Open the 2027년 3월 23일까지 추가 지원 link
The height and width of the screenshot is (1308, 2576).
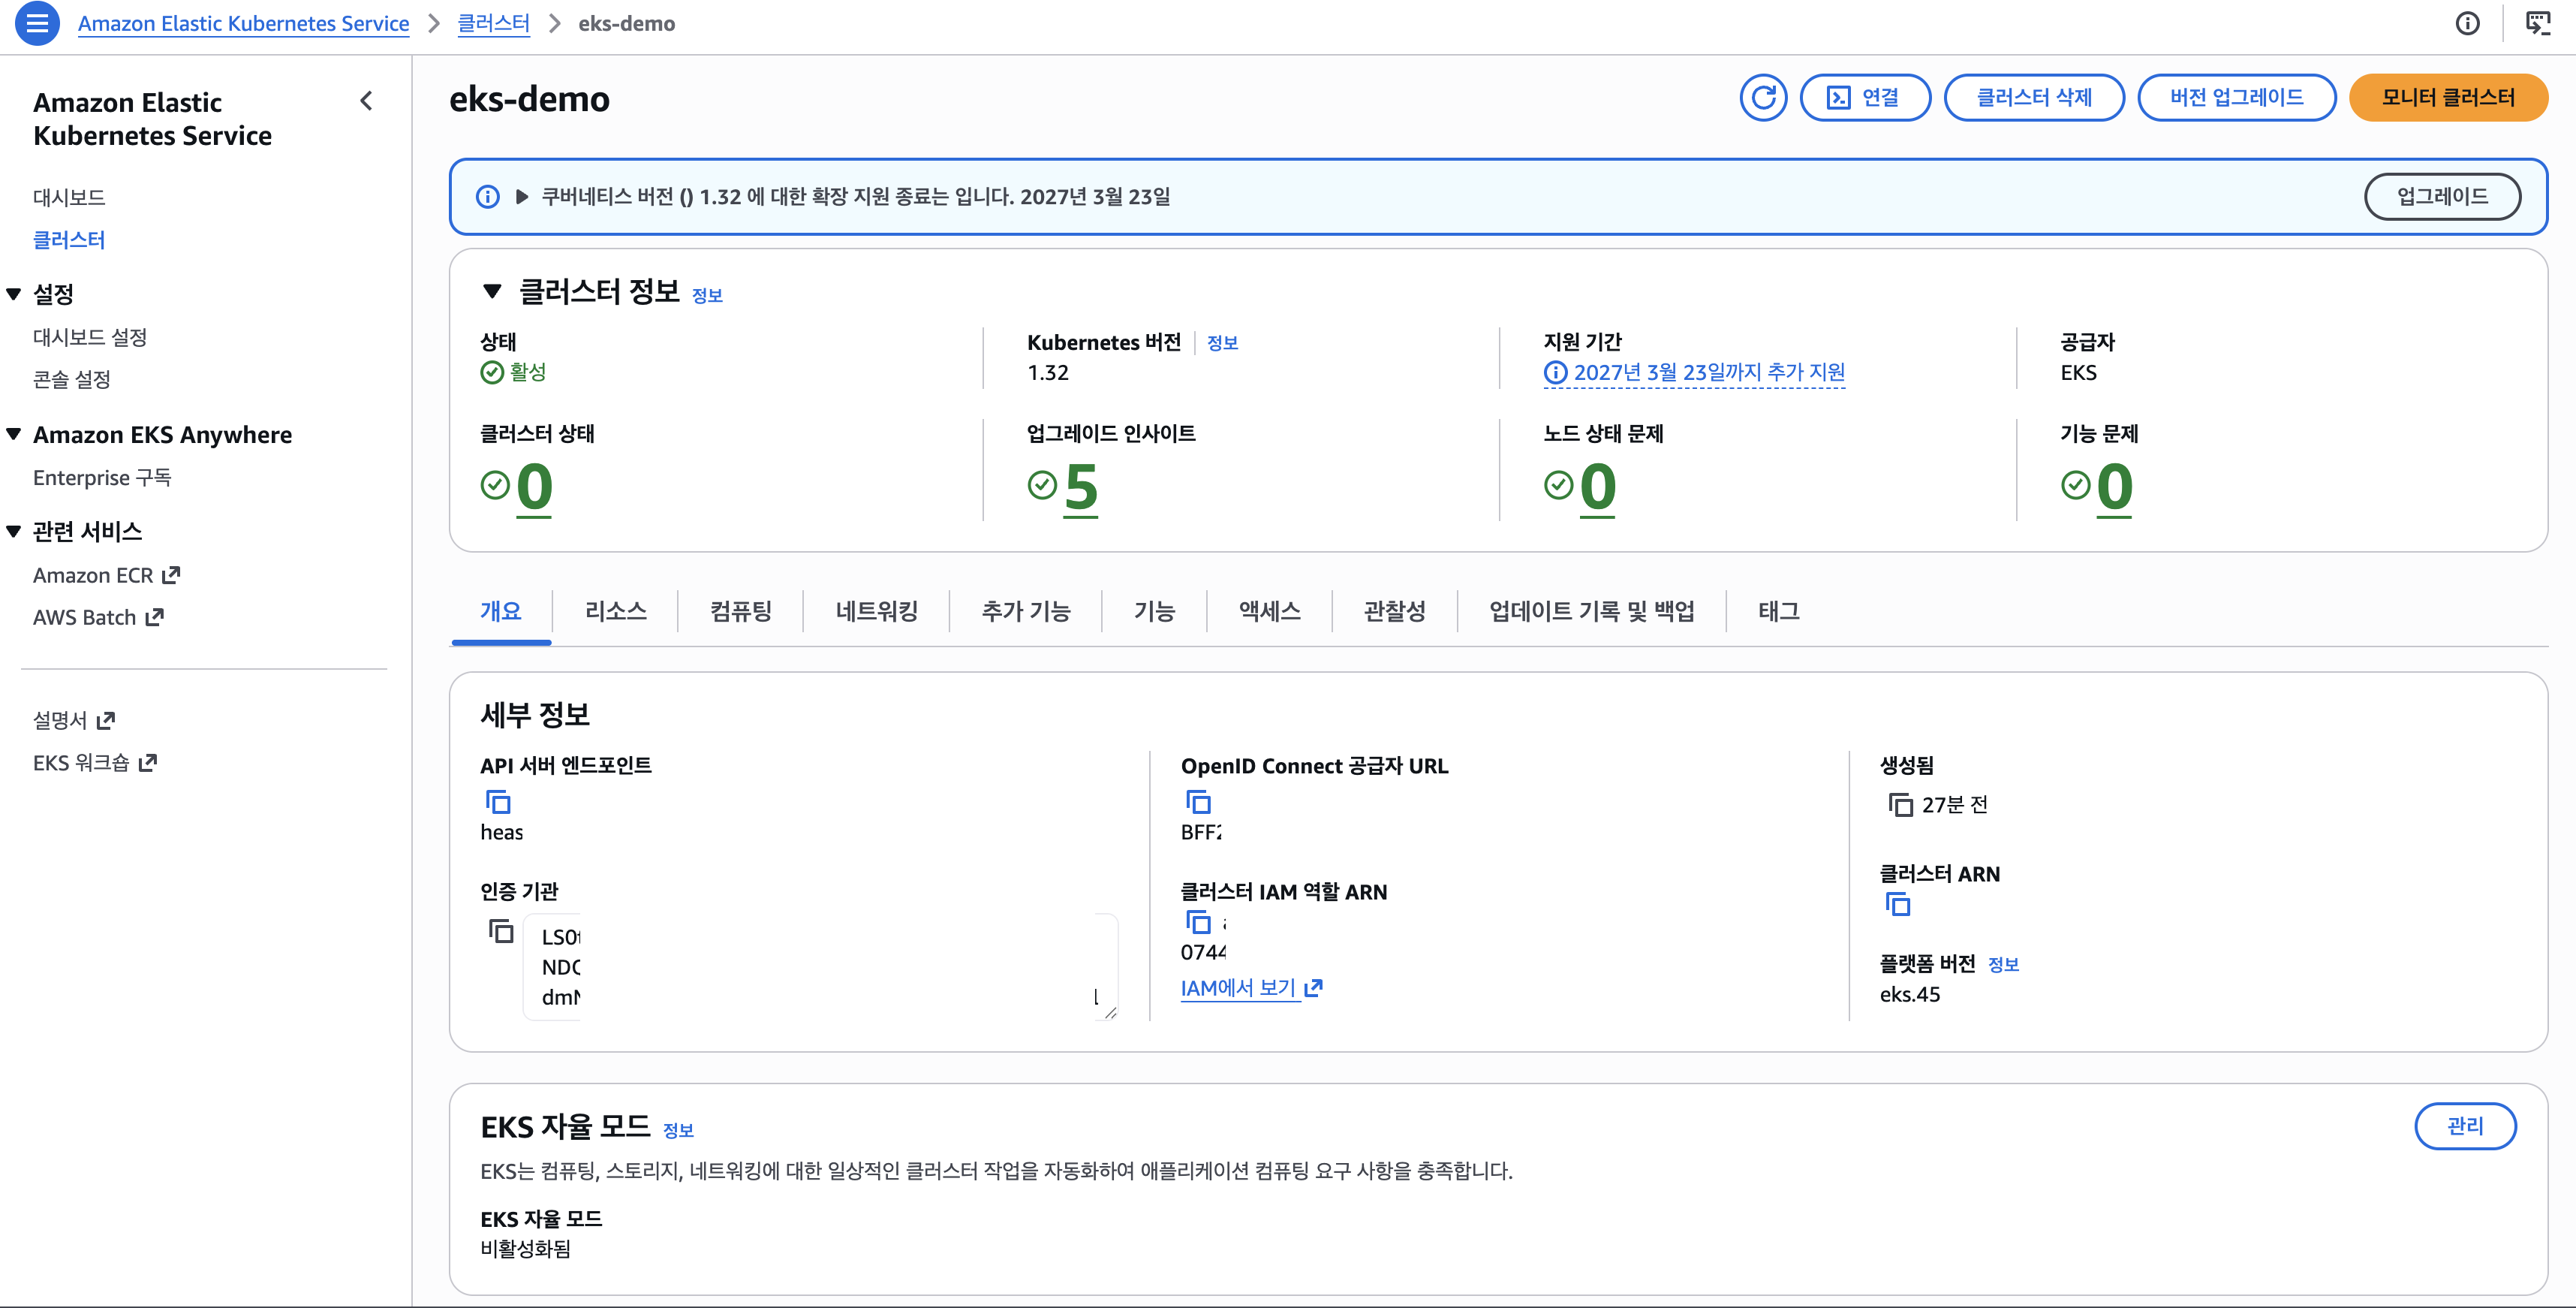coord(1709,373)
